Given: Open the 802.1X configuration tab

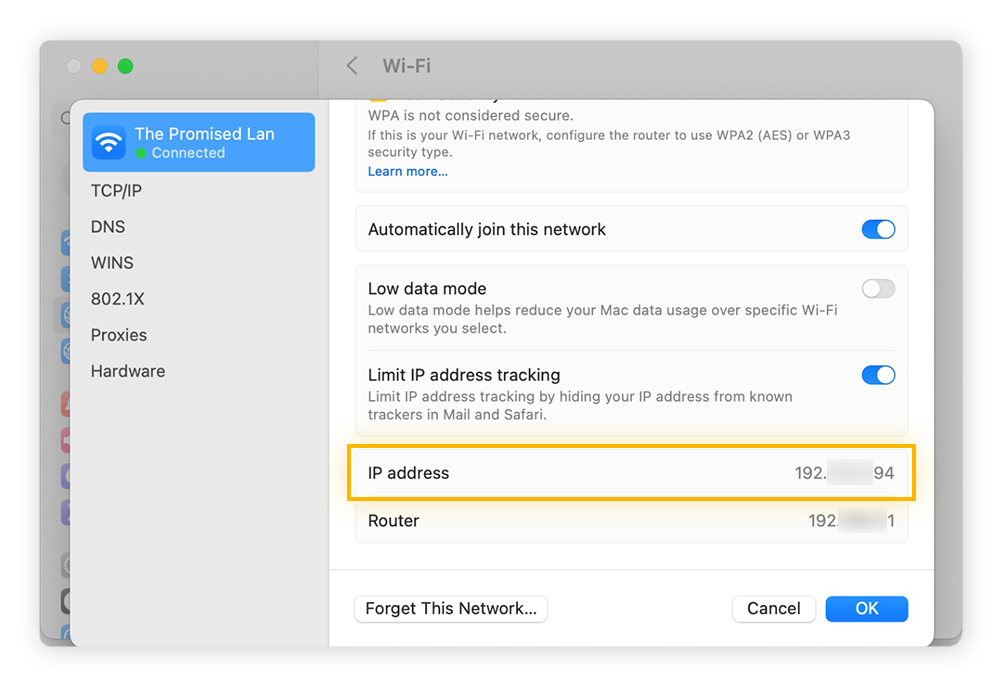Looking at the screenshot, I should click(118, 298).
